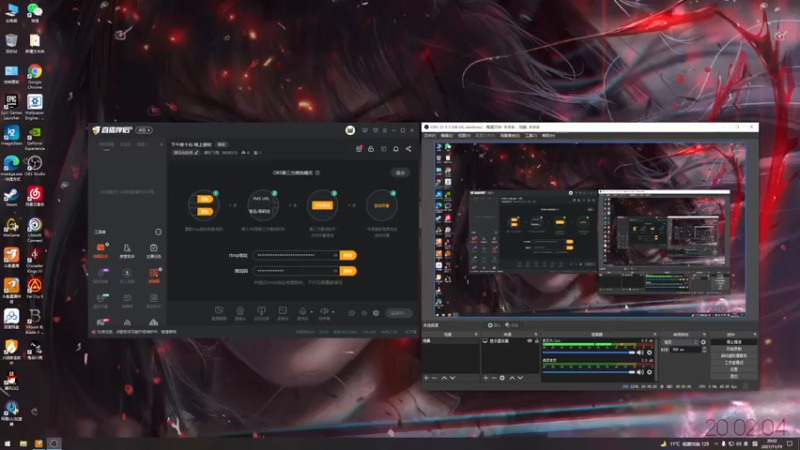Image resolution: width=800 pixels, height=450 pixels.
Task: Click the speaker icon in the Huya bottom toolbar
Action: (324, 311)
